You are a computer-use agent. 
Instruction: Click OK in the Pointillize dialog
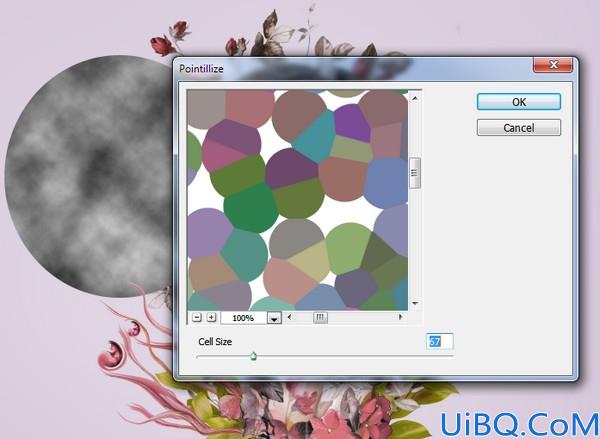click(x=518, y=102)
